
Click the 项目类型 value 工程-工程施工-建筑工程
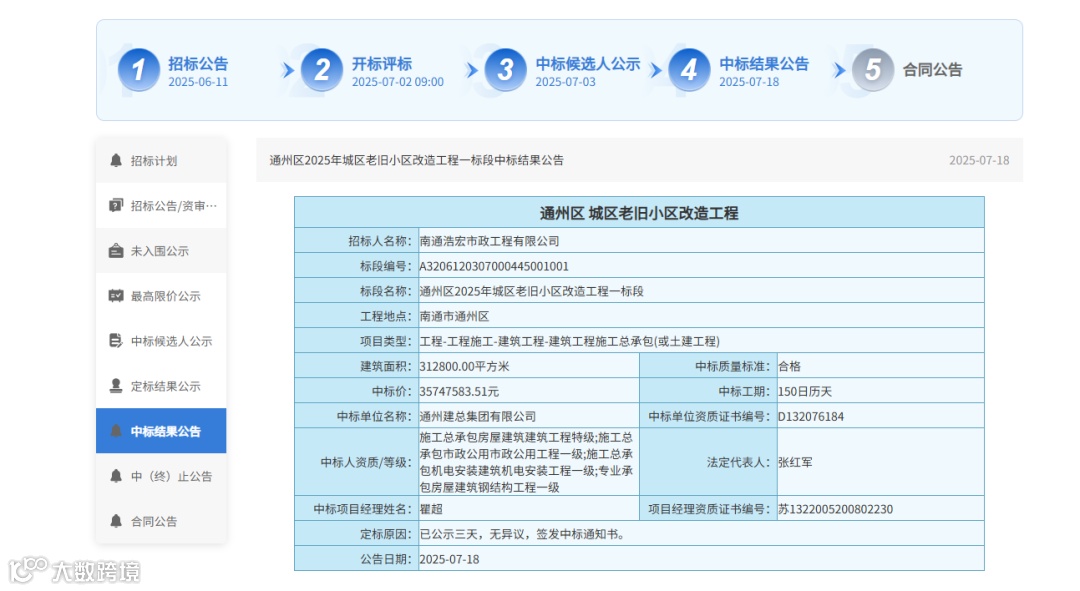[x=570, y=342]
